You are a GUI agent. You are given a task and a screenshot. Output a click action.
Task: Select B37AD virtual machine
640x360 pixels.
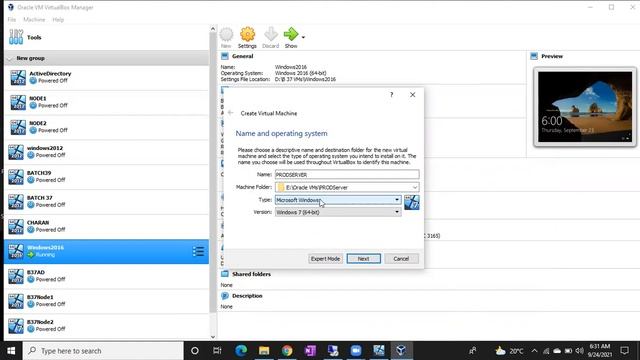tap(106, 276)
